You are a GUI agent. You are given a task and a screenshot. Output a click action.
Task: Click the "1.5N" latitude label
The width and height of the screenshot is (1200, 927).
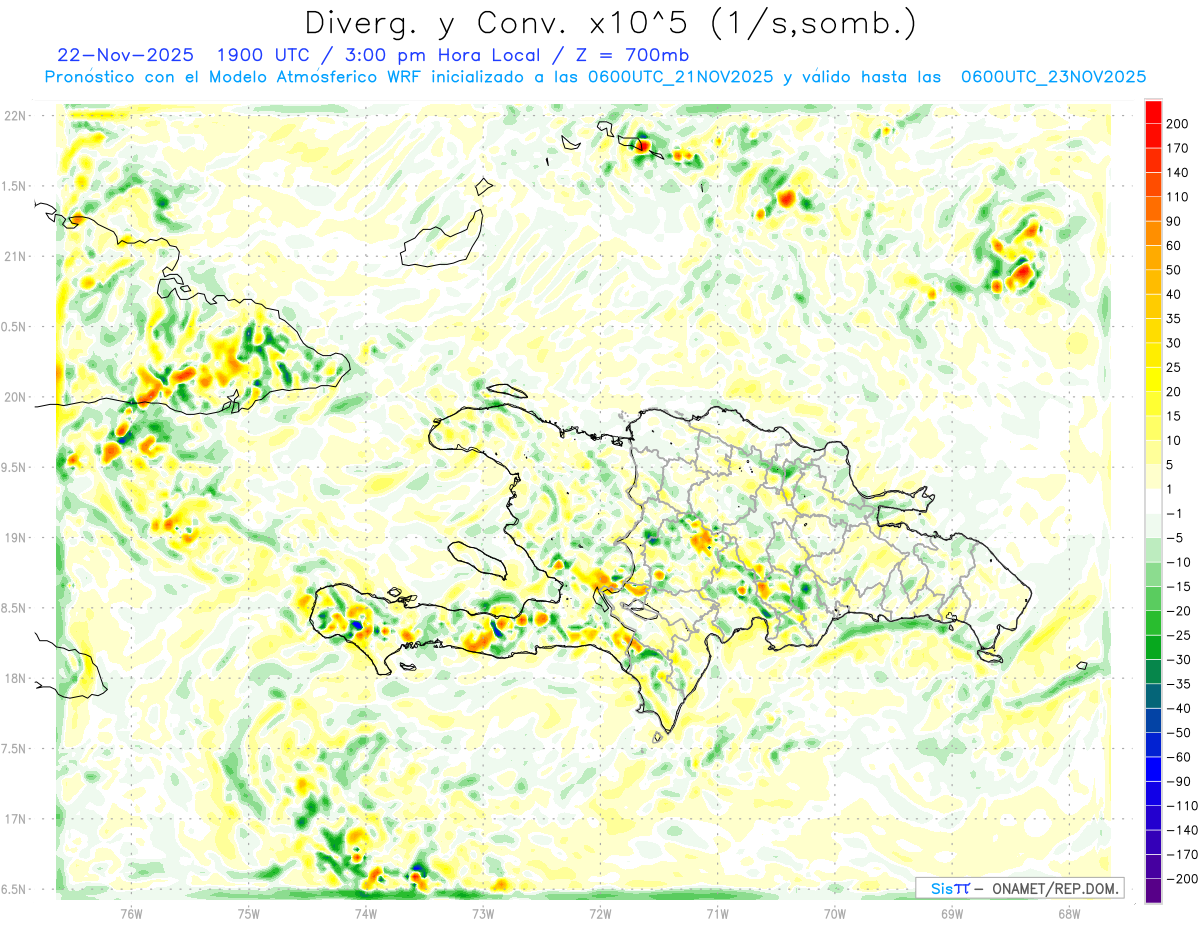(15, 186)
